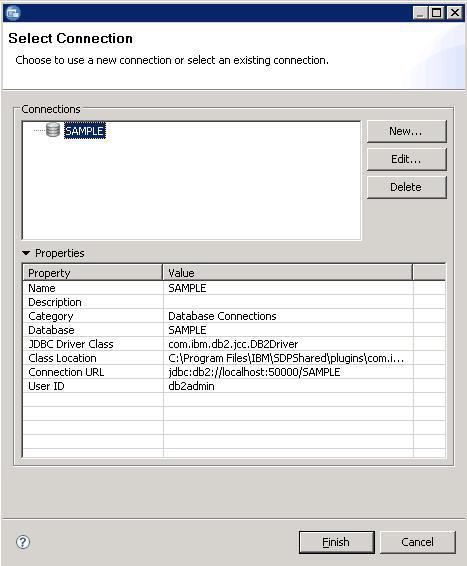
Task: Click the User ID property label
Action: tap(46, 386)
